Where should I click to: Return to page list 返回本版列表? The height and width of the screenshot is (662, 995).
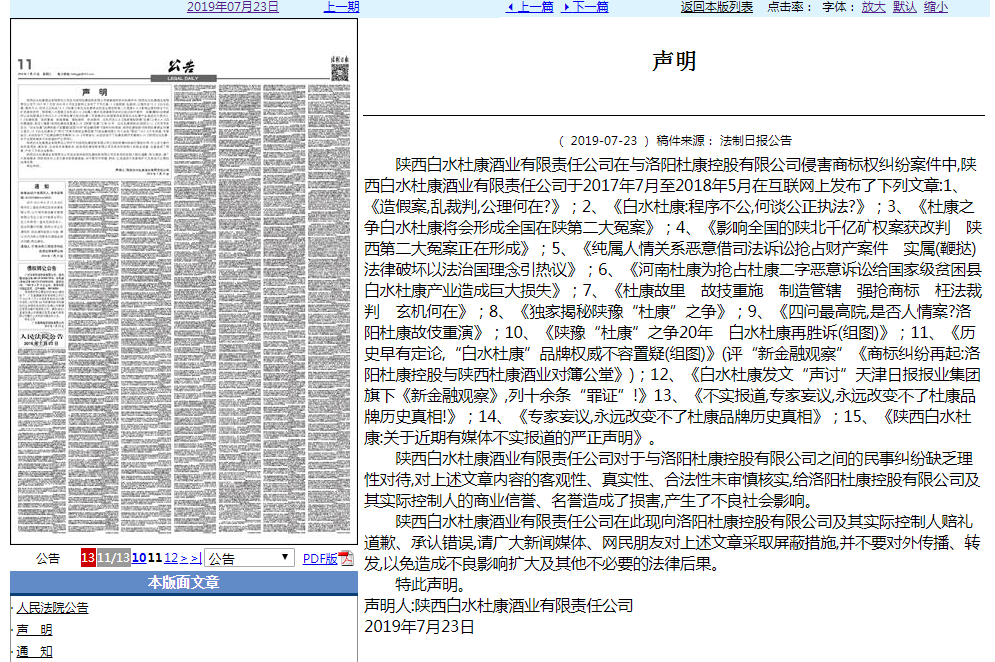716,7
